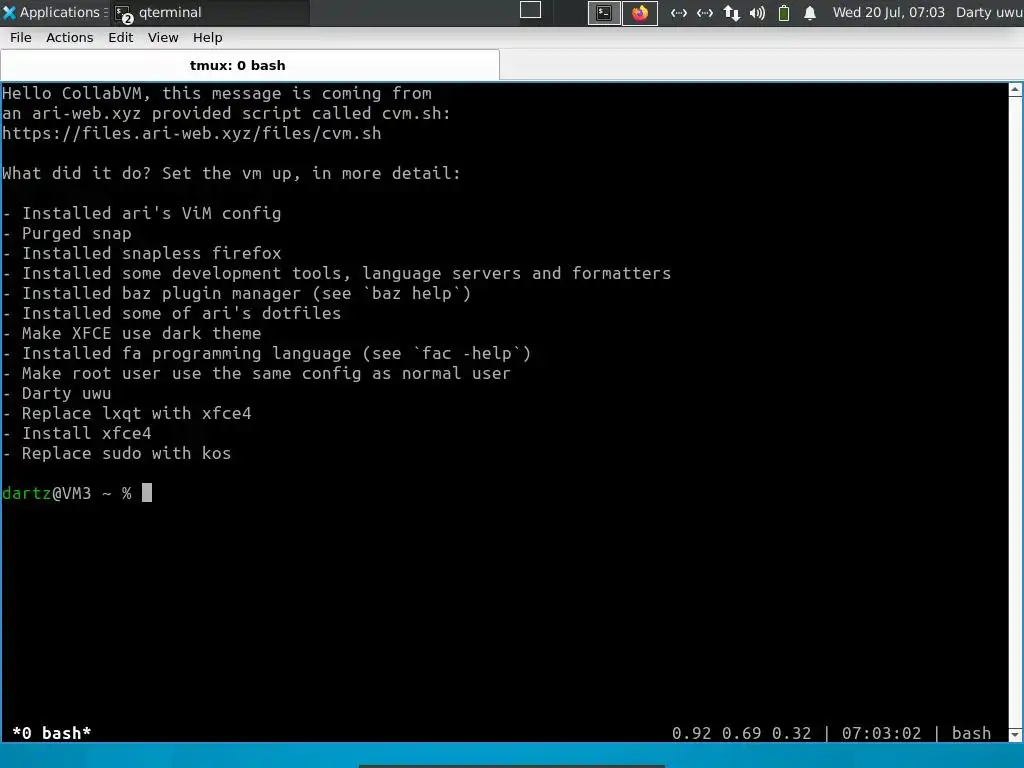Click the tmux status 'bash' hostname label
The height and width of the screenshot is (768, 1024).
click(x=971, y=733)
